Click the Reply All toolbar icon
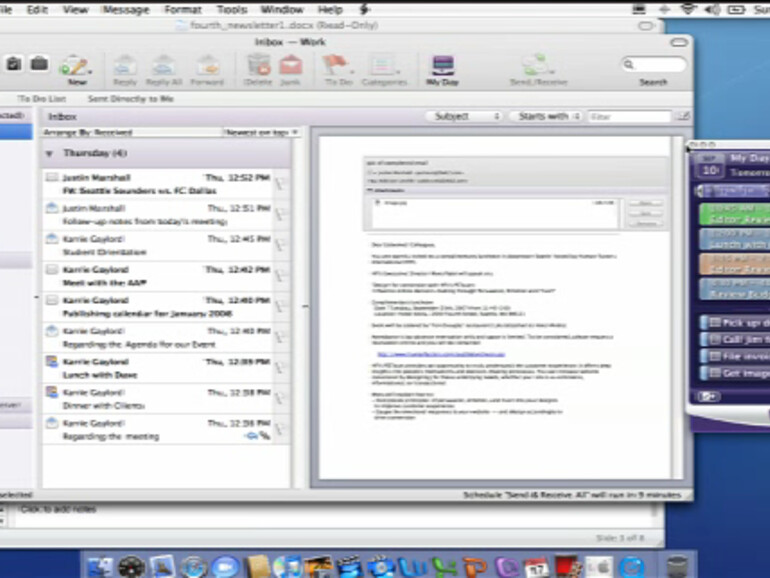Viewport: 770px width, 578px height. tap(164, 66)
